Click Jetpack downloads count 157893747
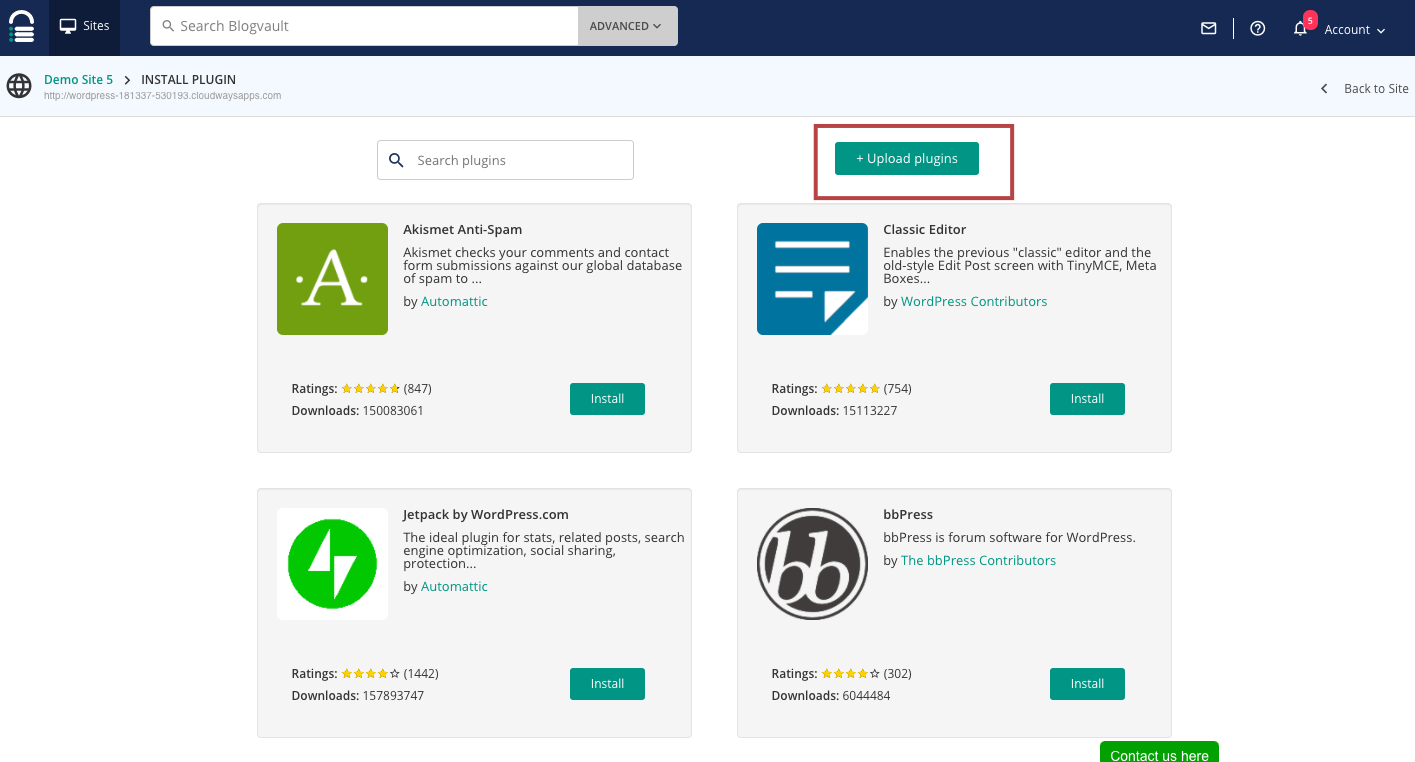1415x762 pixels. pyautogui.click(x=393, y=695)
